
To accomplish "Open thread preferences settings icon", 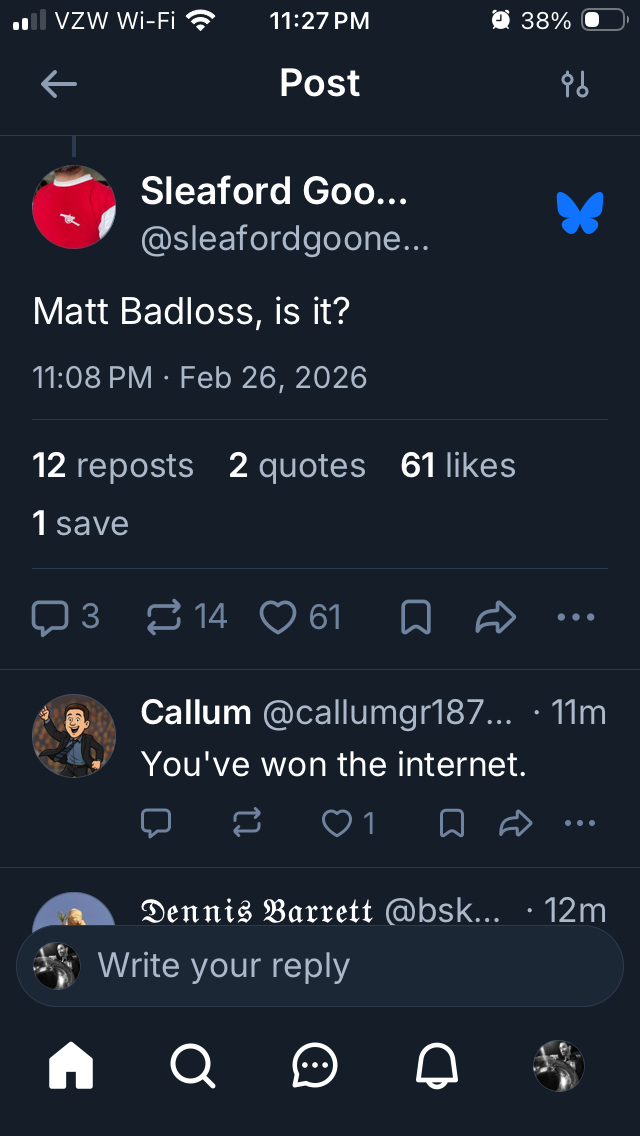I will point(575,84).
